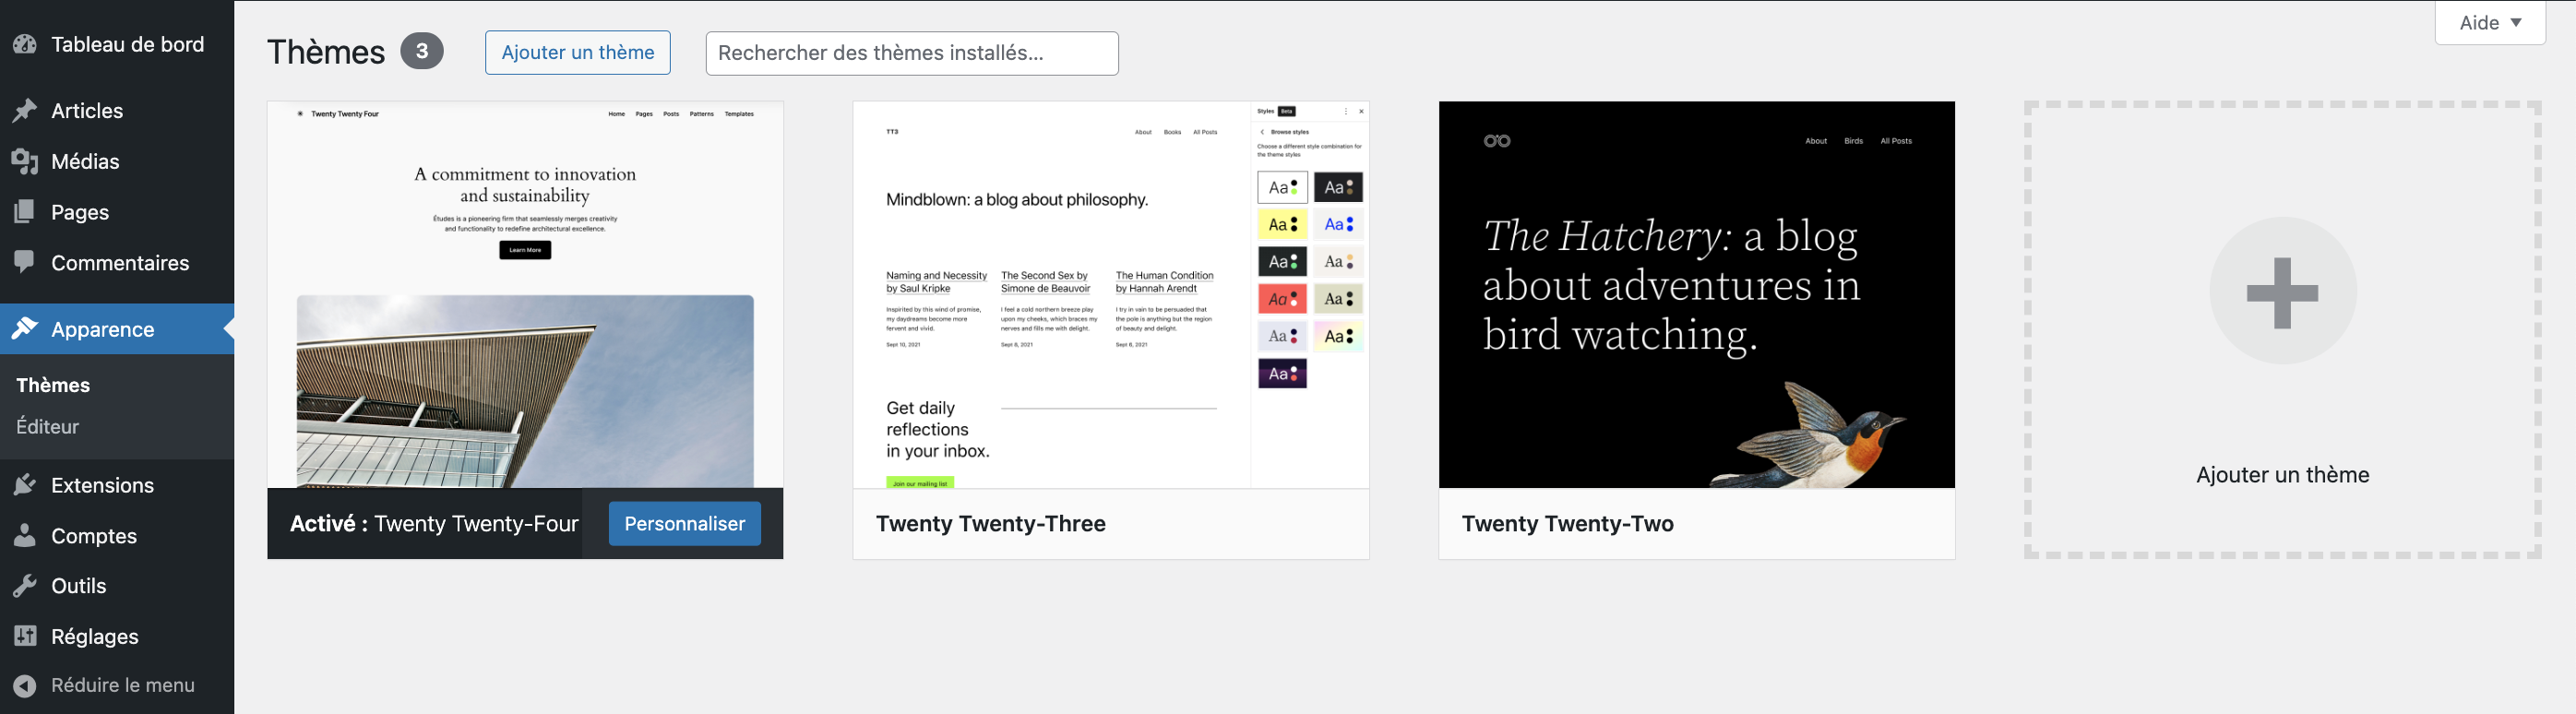Select Pages in the admin sidebar
This screenshot has width=2576, height=714.
pos(117,212)
